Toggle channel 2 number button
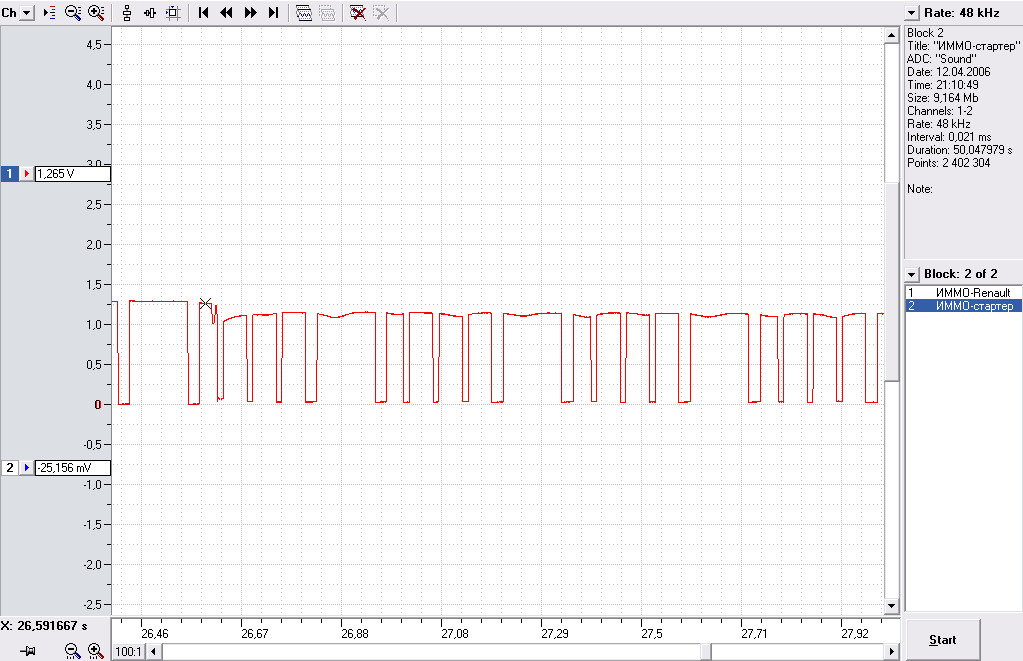1023x661 pixels. click(10, 468)
